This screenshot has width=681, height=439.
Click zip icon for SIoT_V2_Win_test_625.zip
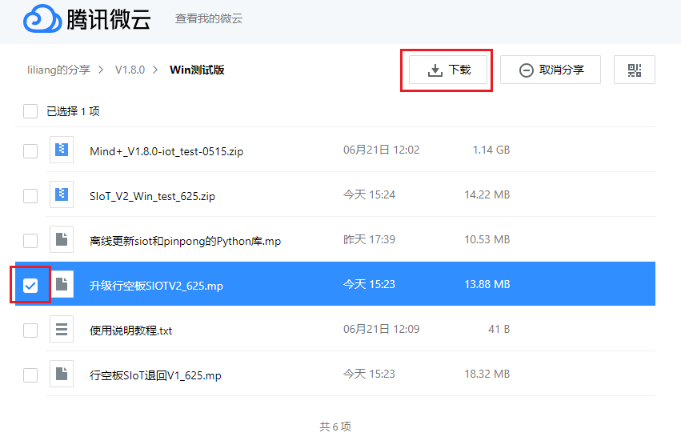(x=61, y=195)
